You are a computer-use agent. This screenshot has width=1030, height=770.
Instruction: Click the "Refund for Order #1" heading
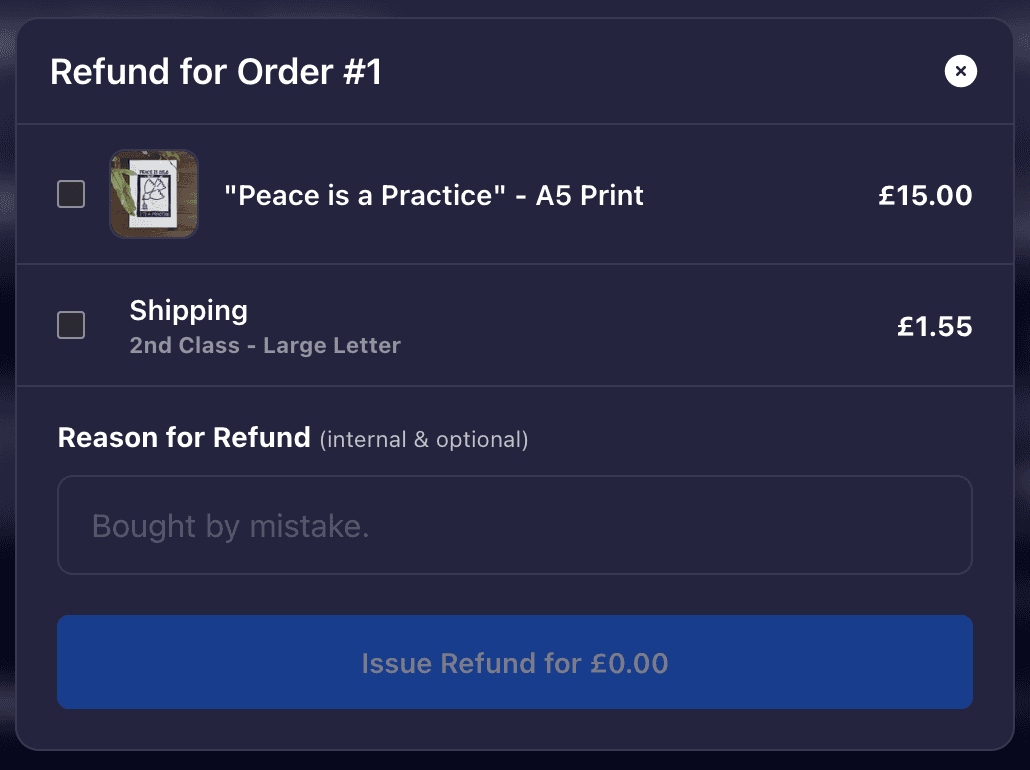[216, 72]
